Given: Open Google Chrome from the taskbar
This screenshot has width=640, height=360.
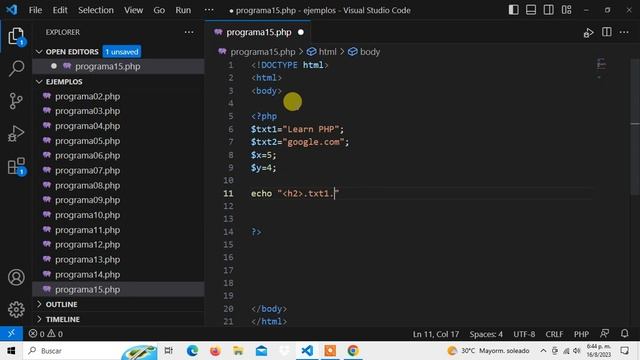Looking at the screenshot, I should click(353, 351).
